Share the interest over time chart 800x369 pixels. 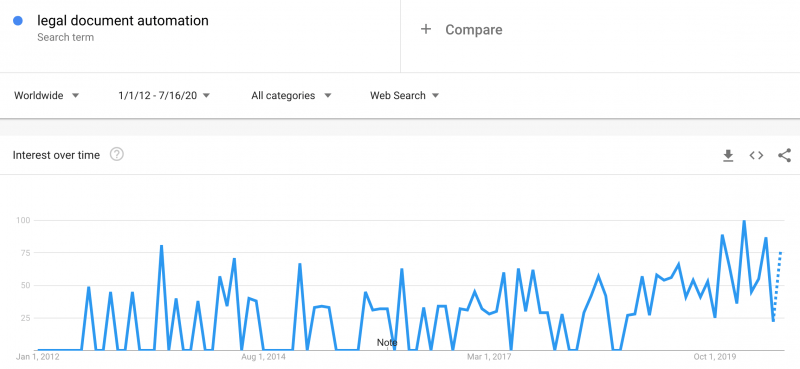784,156
